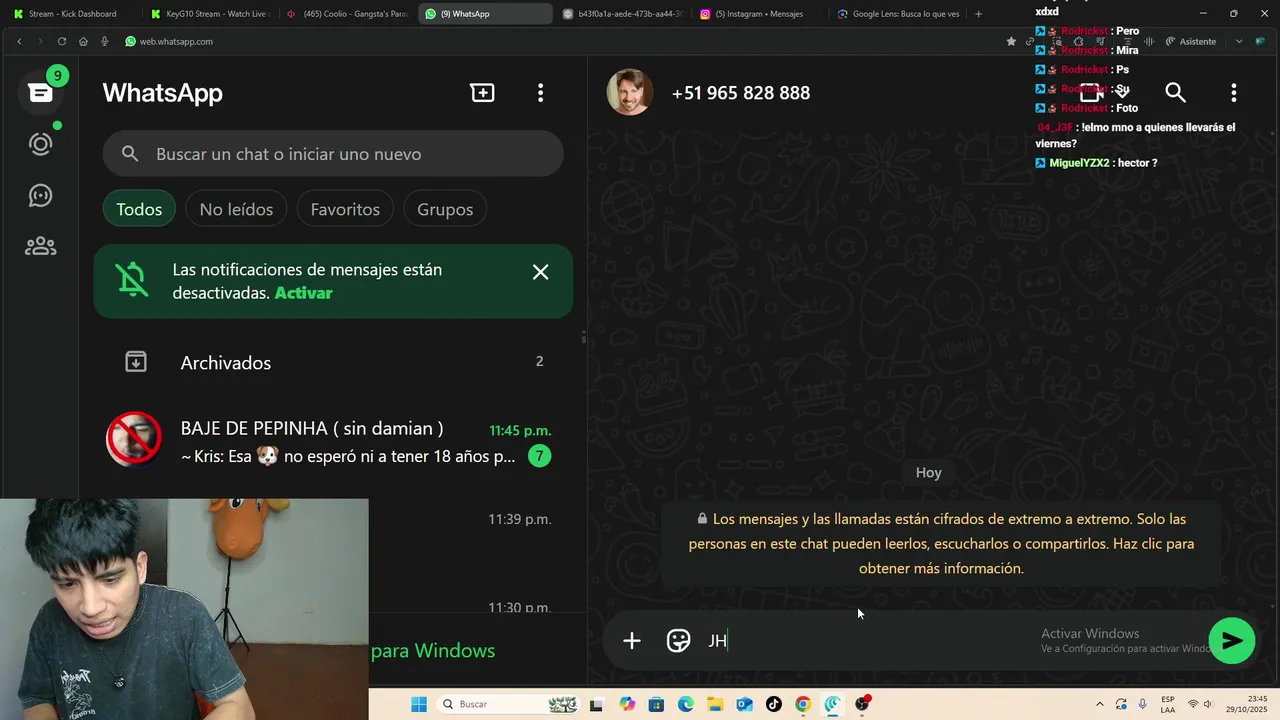Click the message input containing 'JH'

coord(870,641)
